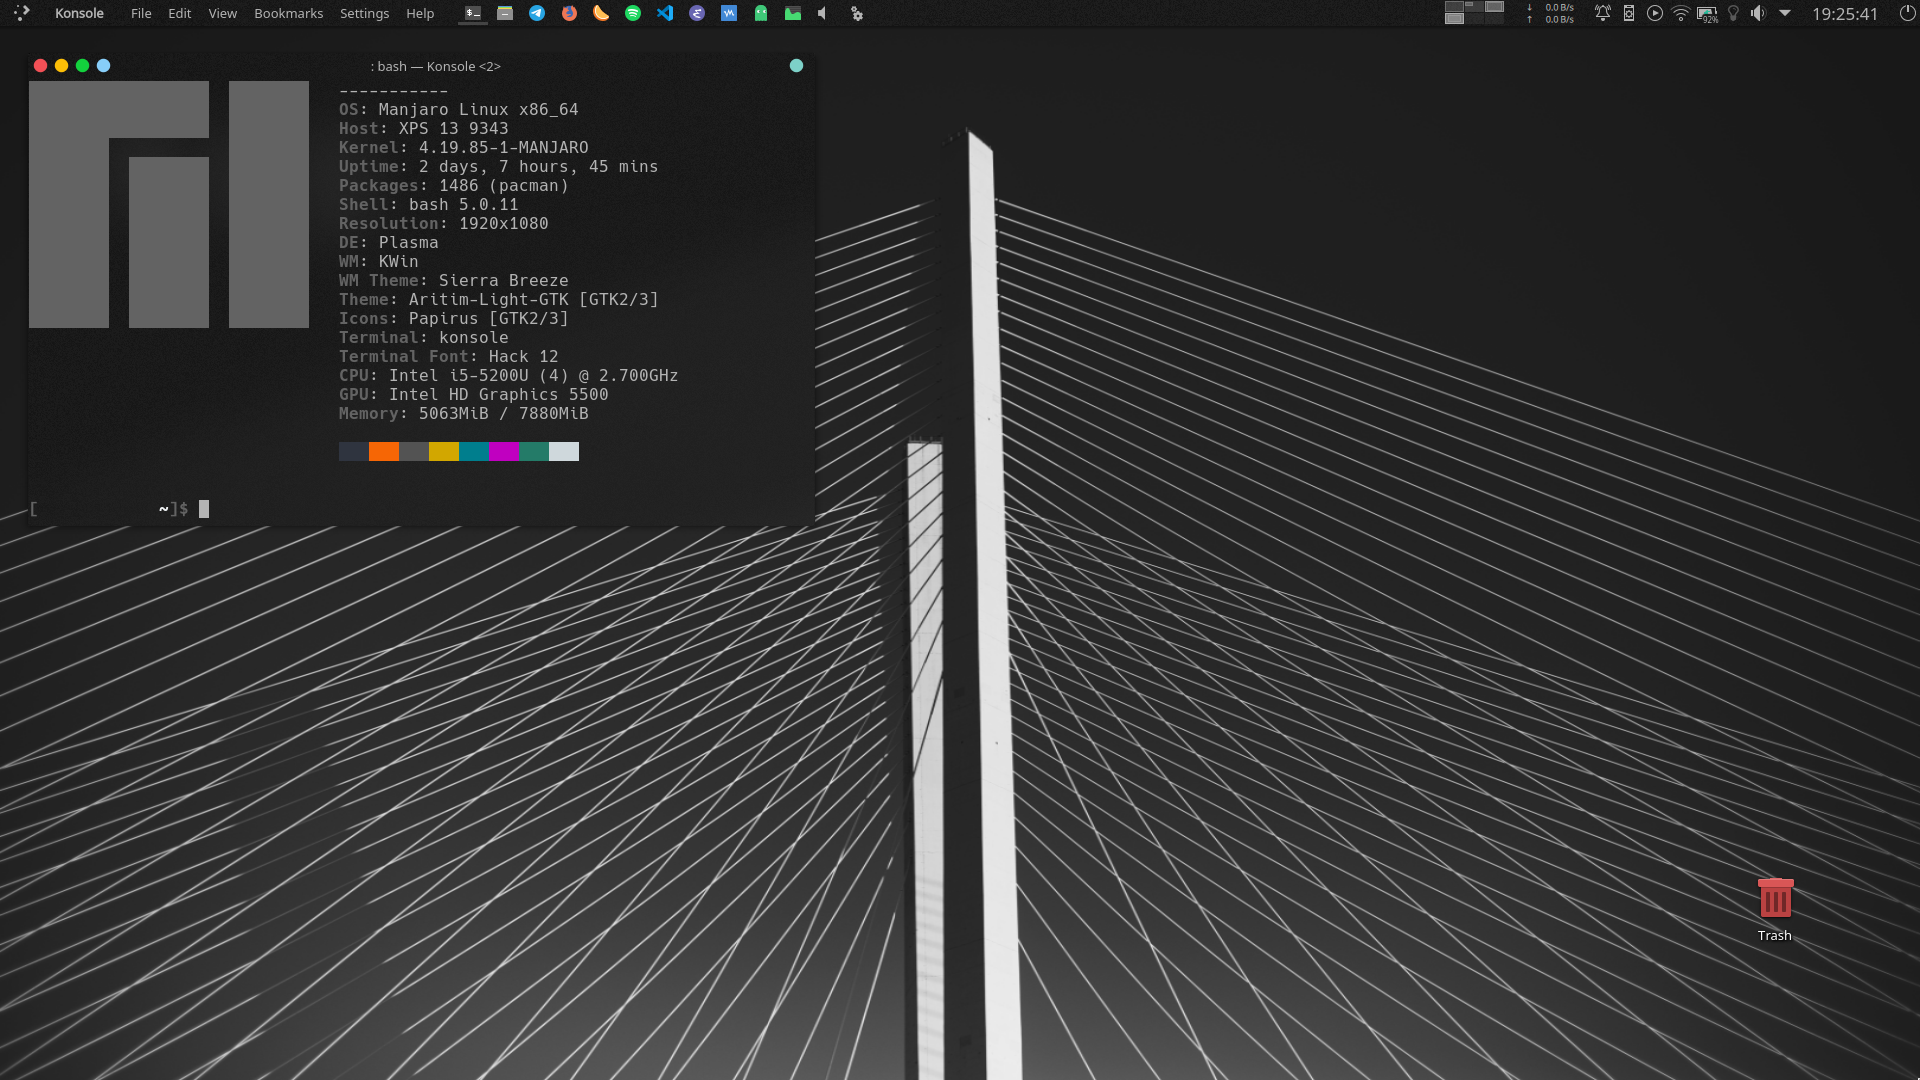Click the teal dot at right of Konsole titlebar

pyautogui.click(x=796, y=65)
